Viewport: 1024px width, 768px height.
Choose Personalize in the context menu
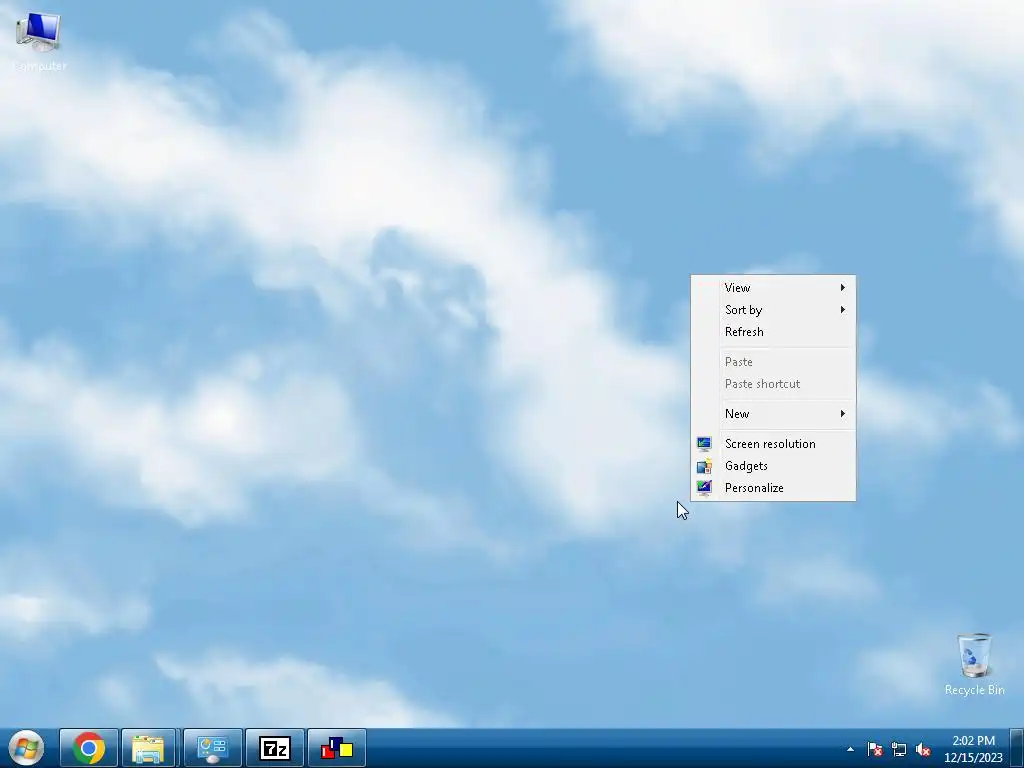point(773,488)
